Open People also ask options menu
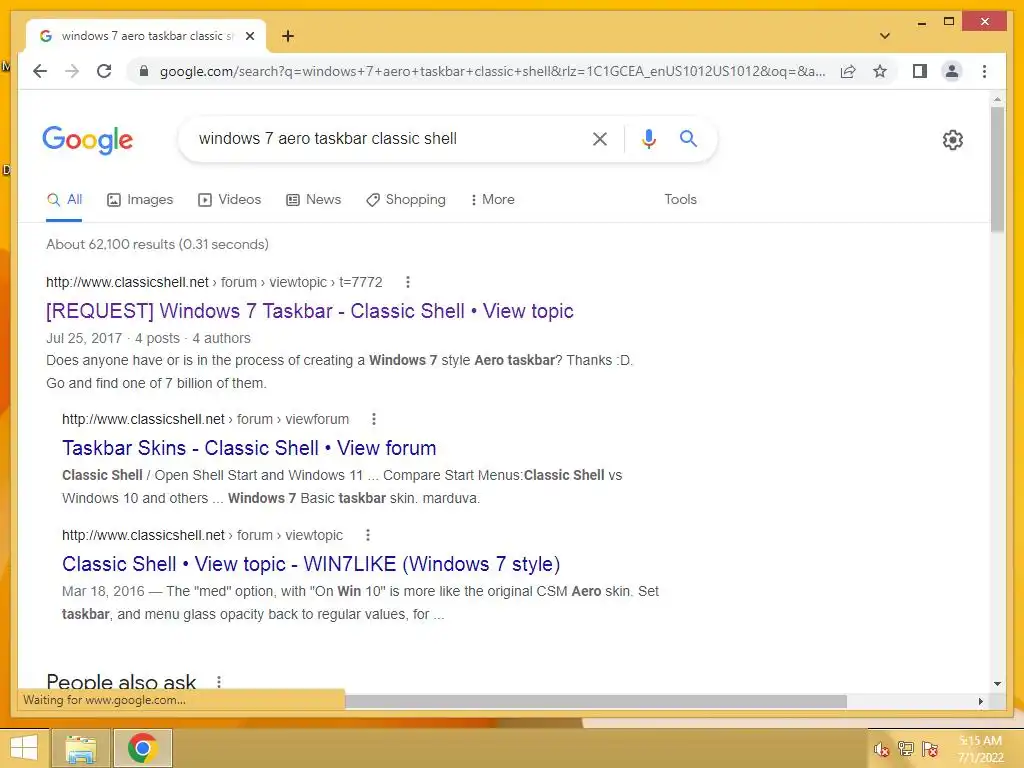The width and height of the screenshot is (1024, 768). tap(219, 682)
